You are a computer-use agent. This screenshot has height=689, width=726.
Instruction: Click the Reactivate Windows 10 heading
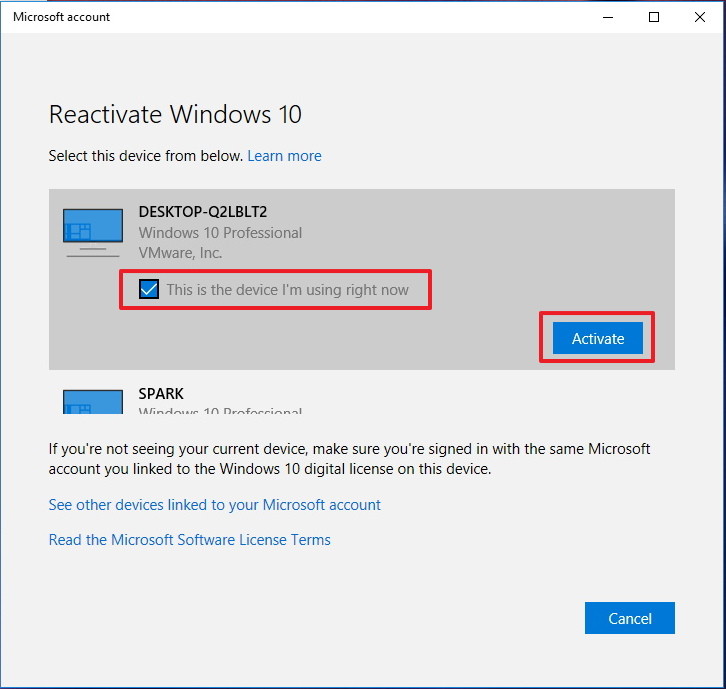[x=175, y=114]
